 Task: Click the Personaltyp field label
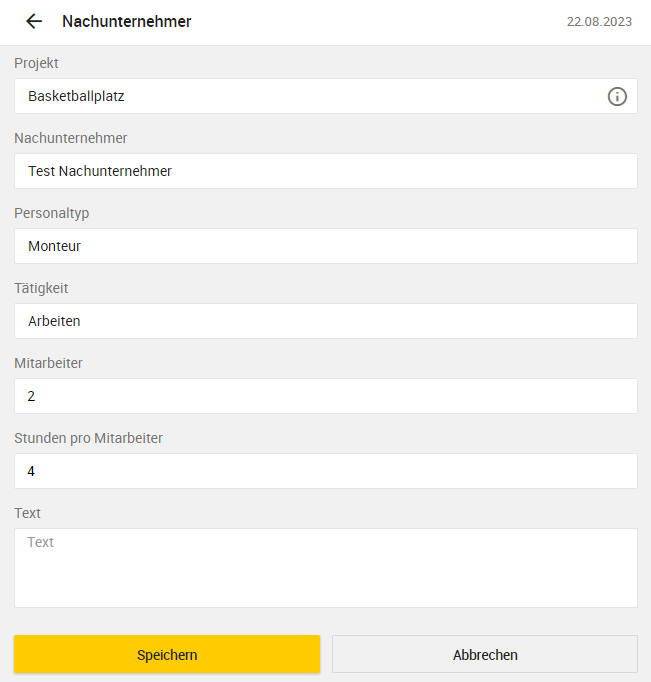(52, 213)
